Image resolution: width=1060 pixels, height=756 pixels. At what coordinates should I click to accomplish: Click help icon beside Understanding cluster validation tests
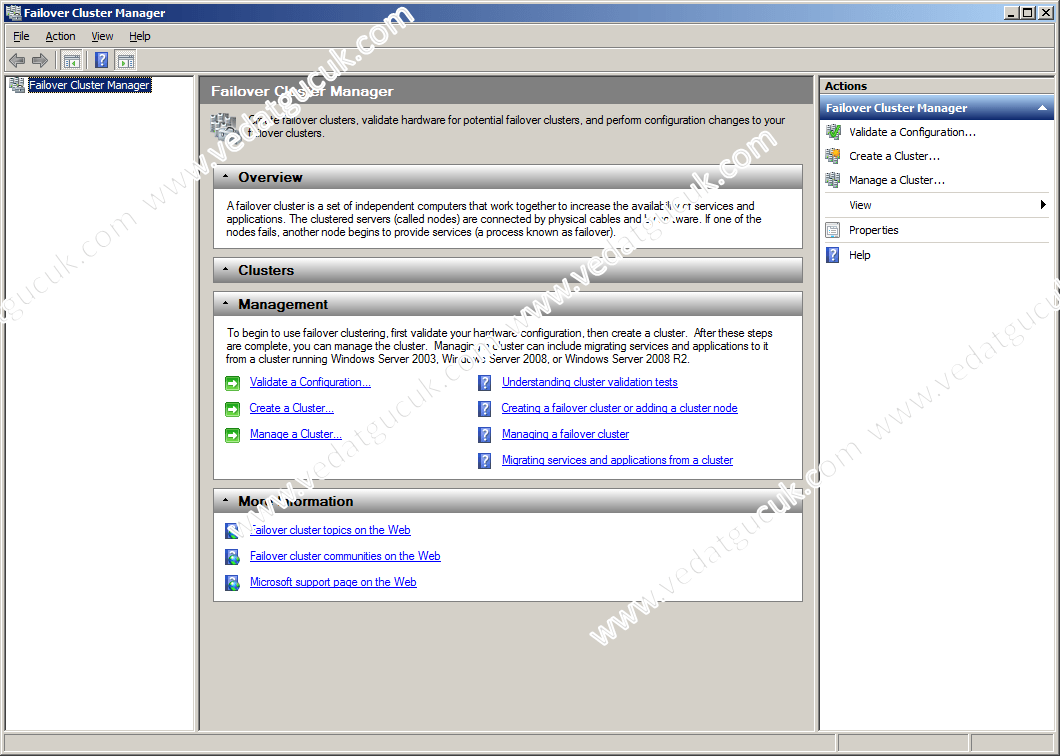coord(485,383)
